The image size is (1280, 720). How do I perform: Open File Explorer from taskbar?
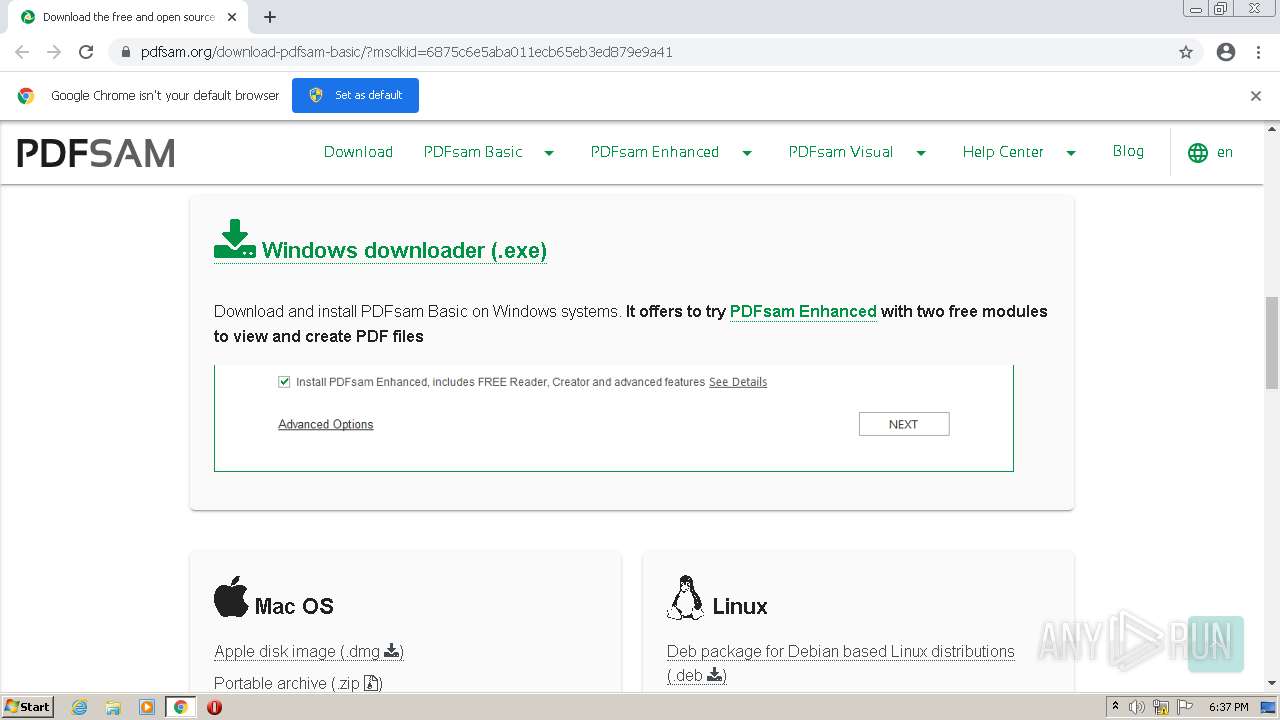(113, 707)
